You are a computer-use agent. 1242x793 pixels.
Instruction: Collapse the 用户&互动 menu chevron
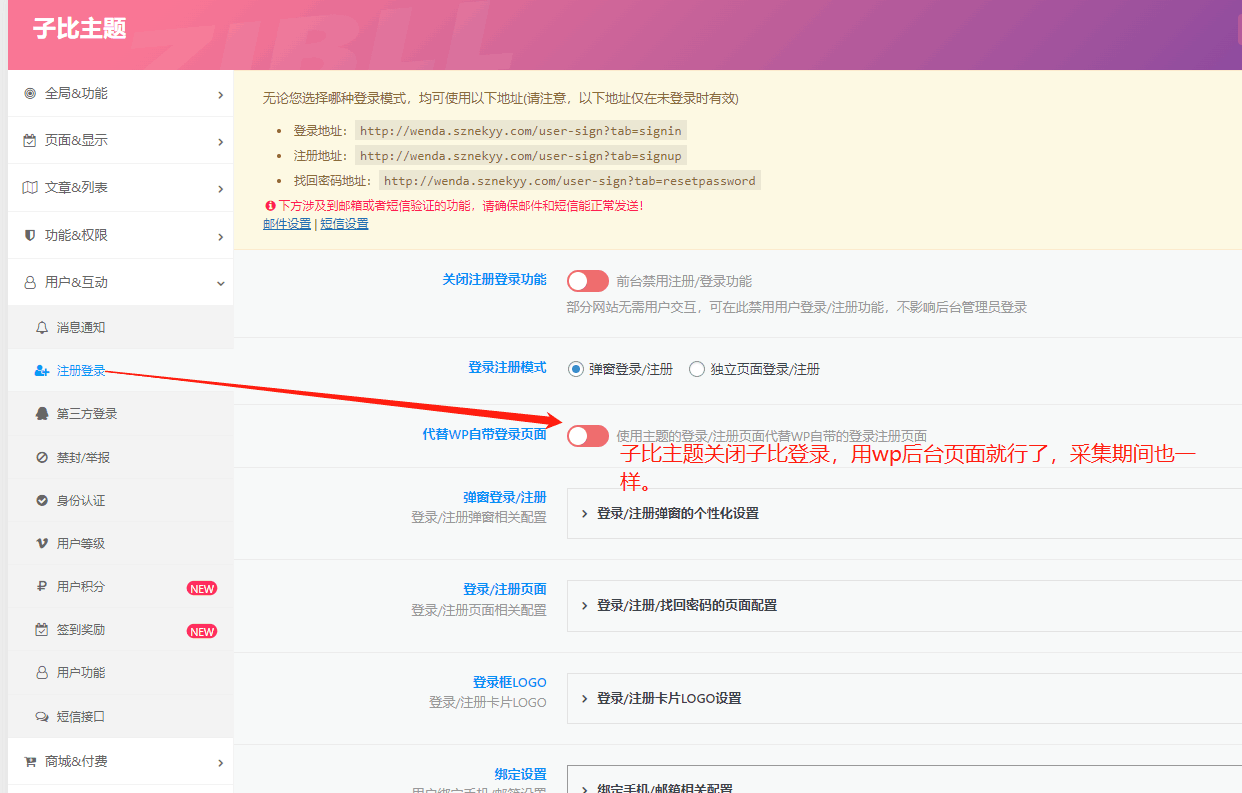220,283
